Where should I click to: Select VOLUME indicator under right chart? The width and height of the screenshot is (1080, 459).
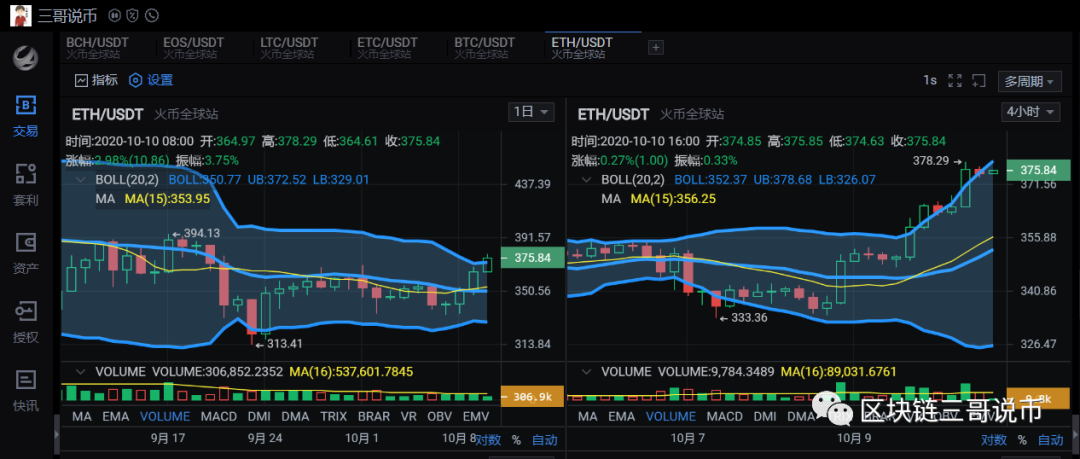click(671, 416)
